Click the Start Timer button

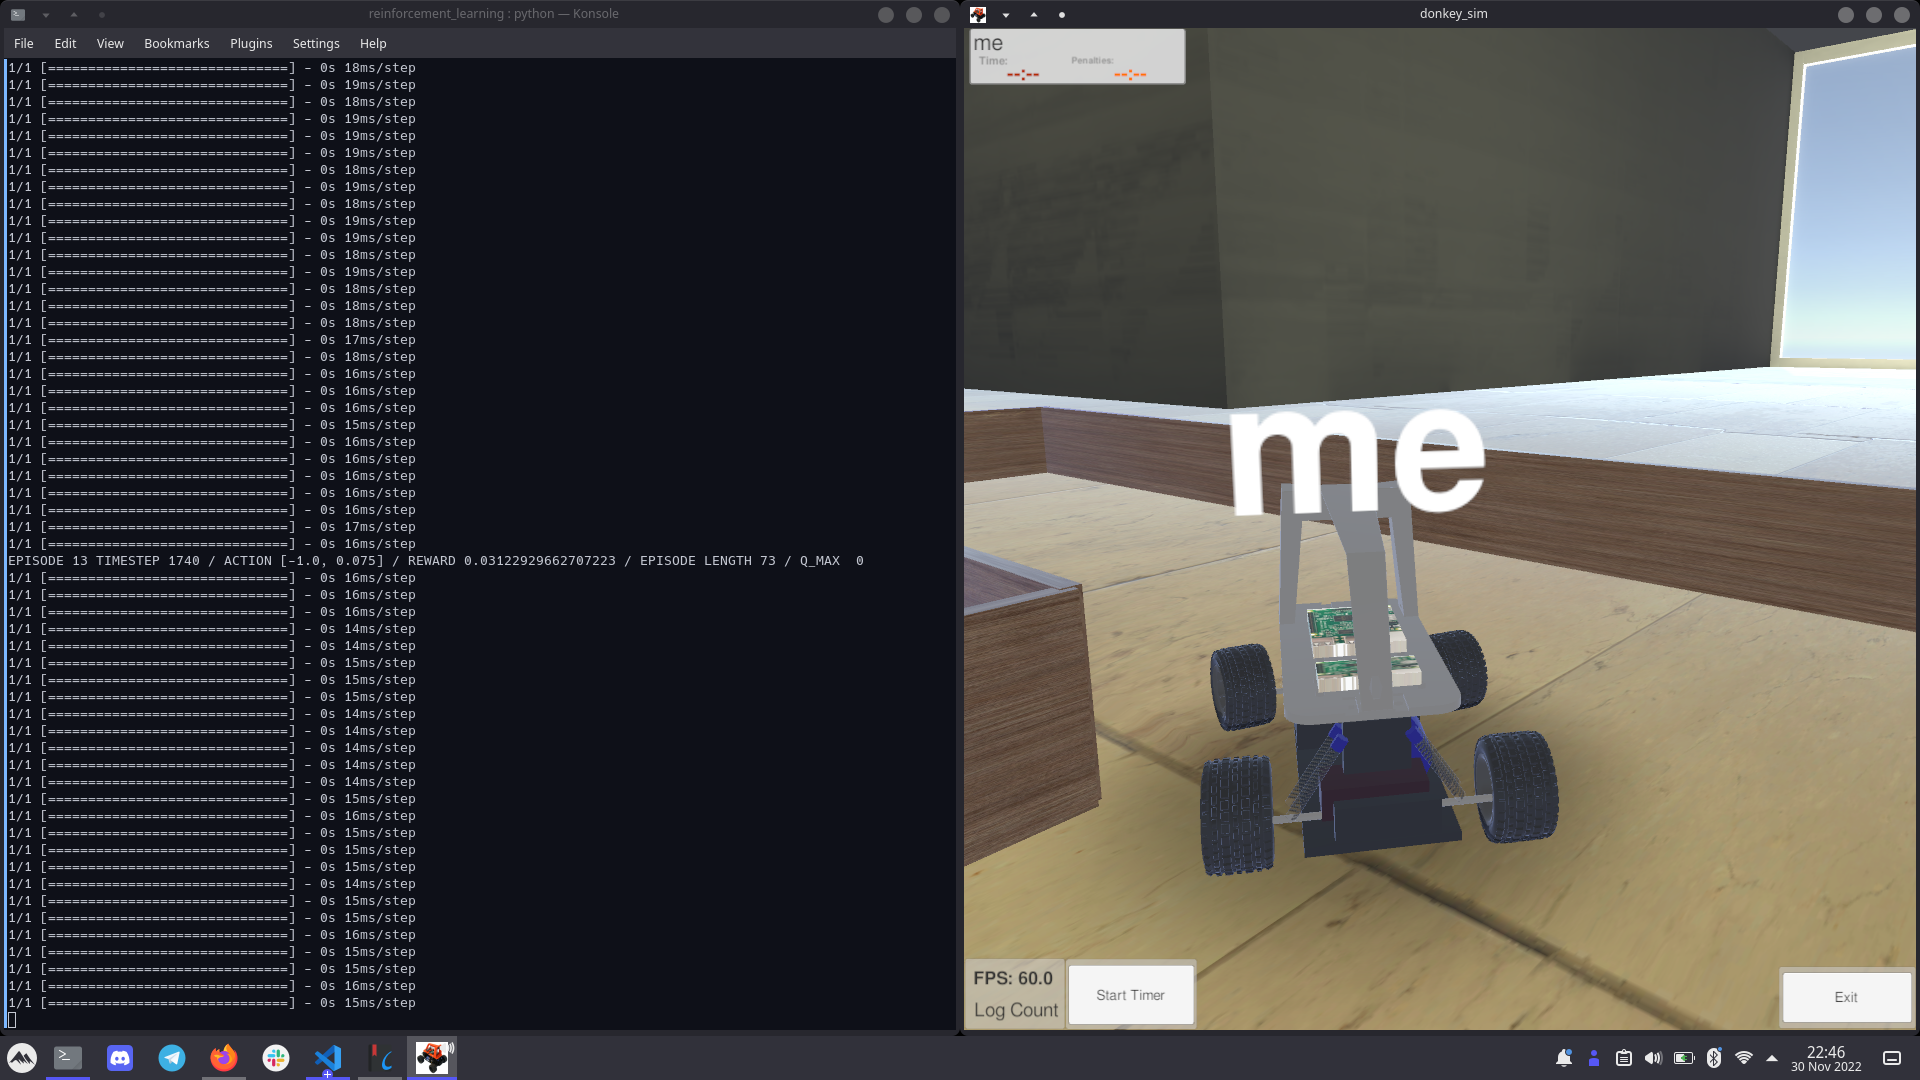[x=1130, y=995]
